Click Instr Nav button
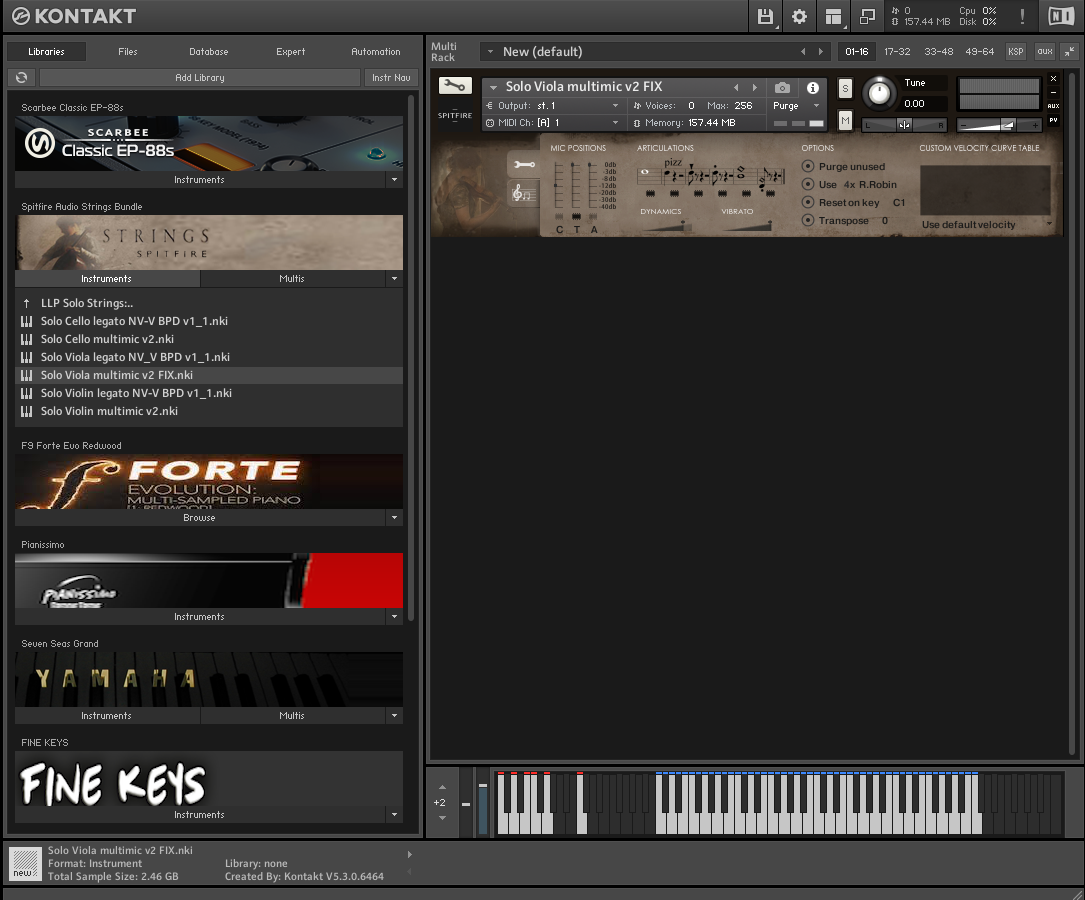1085x900 pixels. [391, 77]
